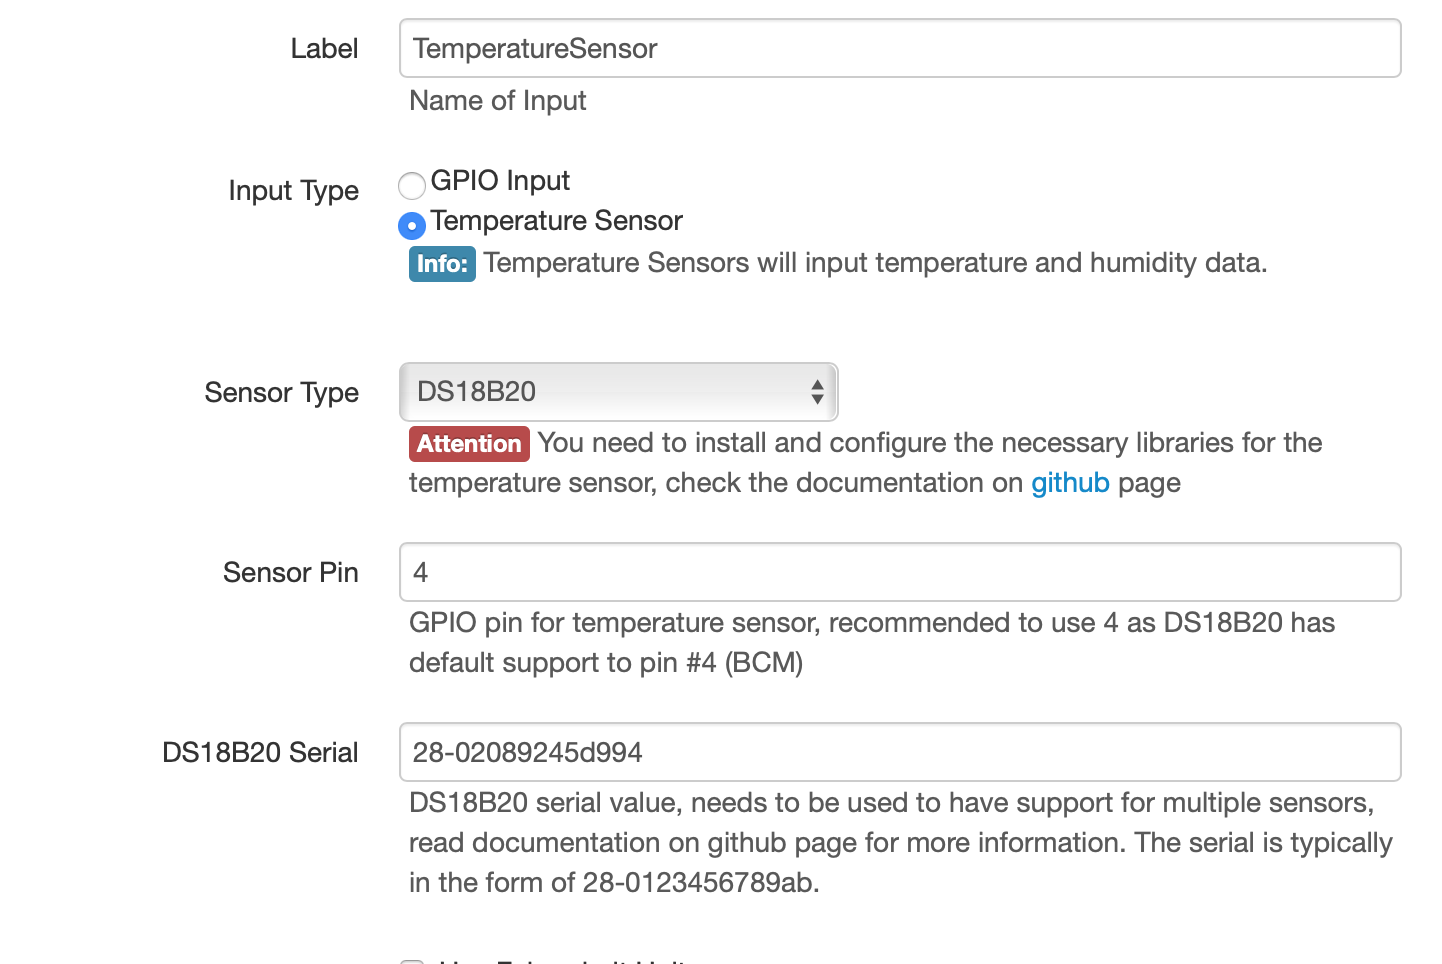Click the Sensor Type field label
Image resolution: width=1442 pixels, height=964 pixels.
point(281,393)
